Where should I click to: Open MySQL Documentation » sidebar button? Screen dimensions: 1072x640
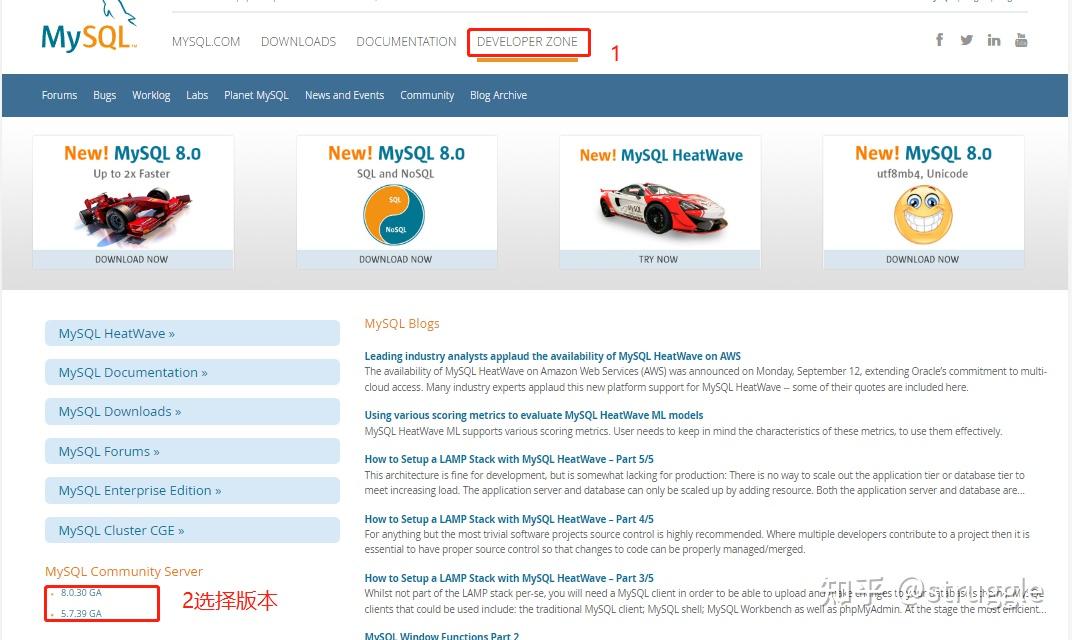192,372
